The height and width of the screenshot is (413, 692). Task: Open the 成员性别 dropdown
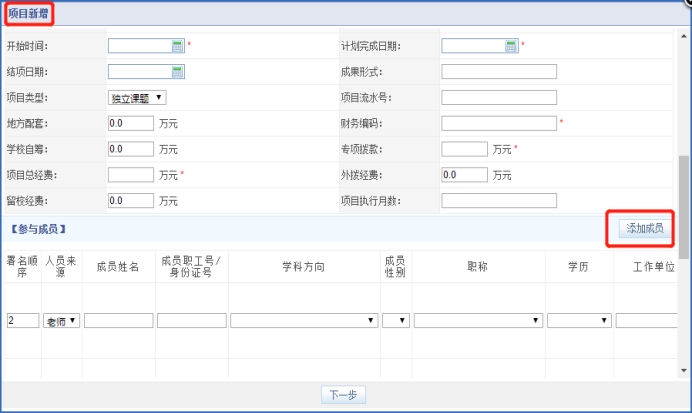click(395, 321)
